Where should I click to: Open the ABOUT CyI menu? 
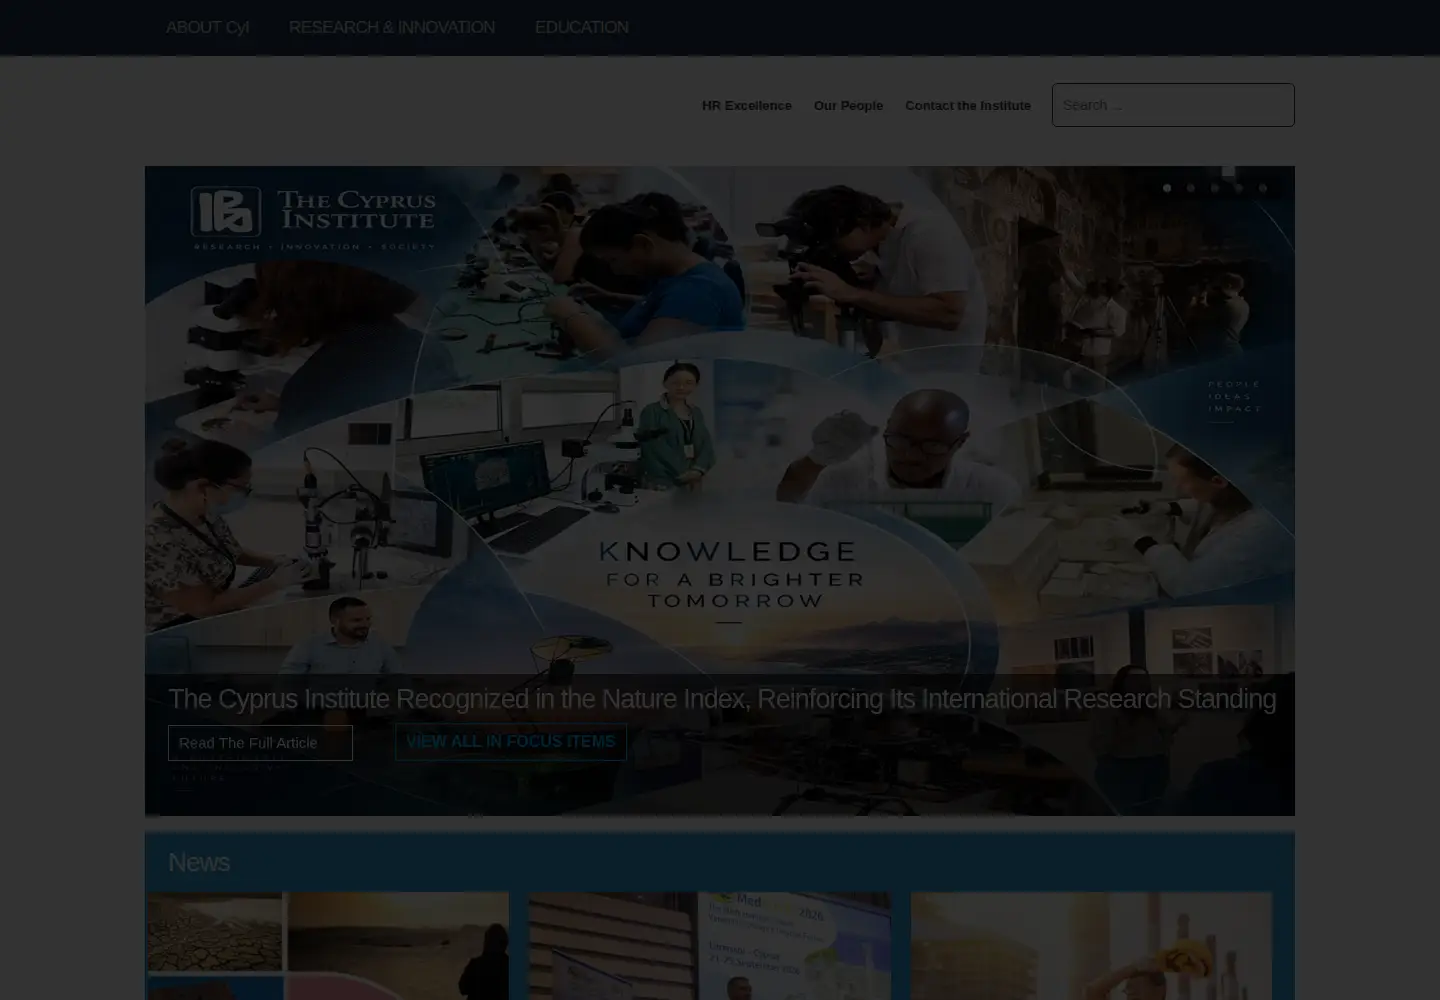[x=207, y=27]
